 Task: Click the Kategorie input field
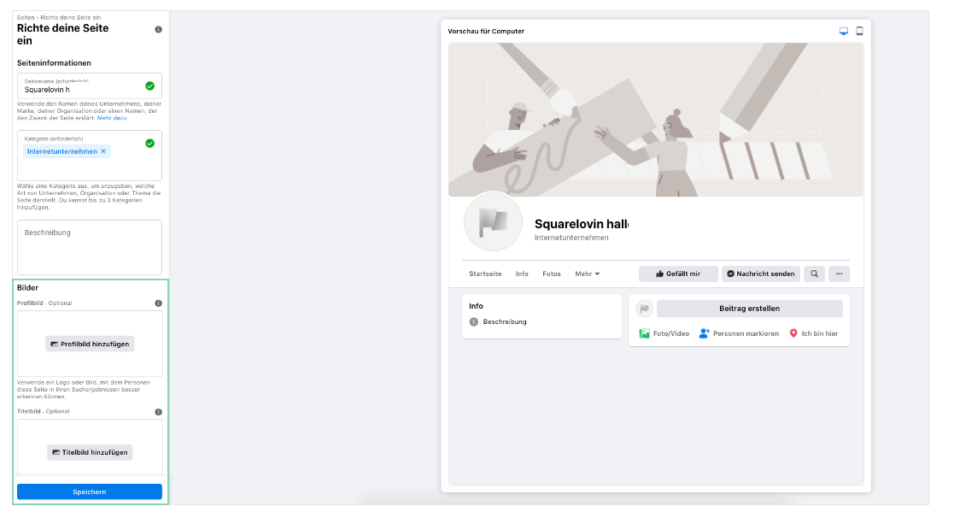[x=89, y=155]
